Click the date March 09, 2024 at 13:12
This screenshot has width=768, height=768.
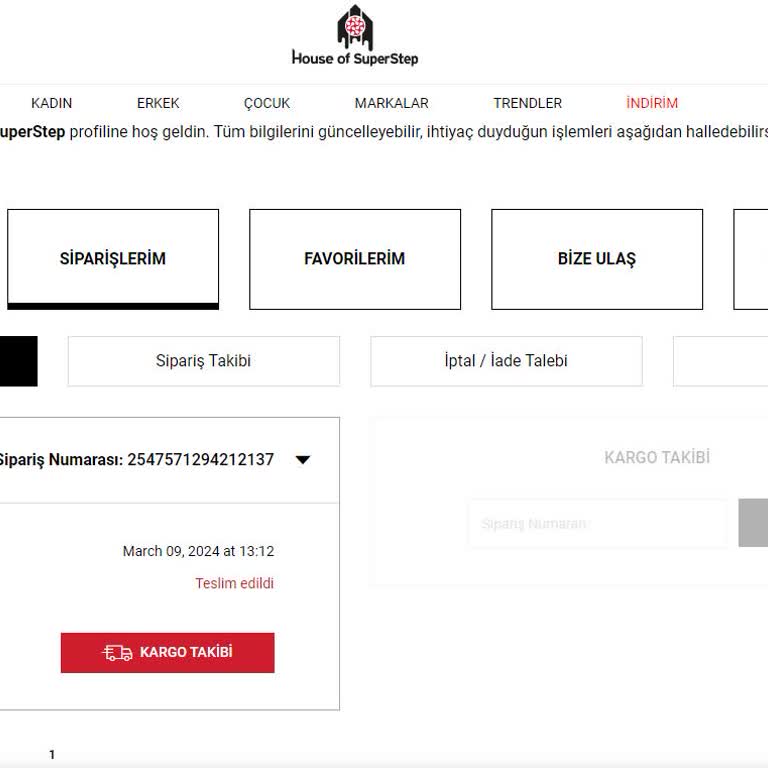[198, 551]
